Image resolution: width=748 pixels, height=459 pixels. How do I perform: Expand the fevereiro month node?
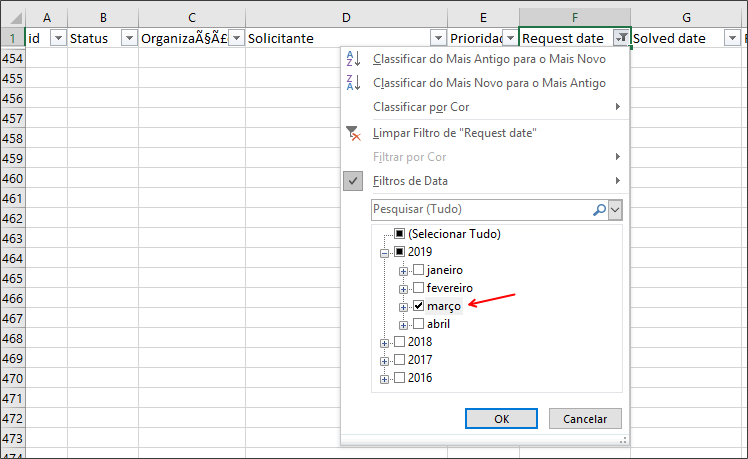click(x=403, y=290)
